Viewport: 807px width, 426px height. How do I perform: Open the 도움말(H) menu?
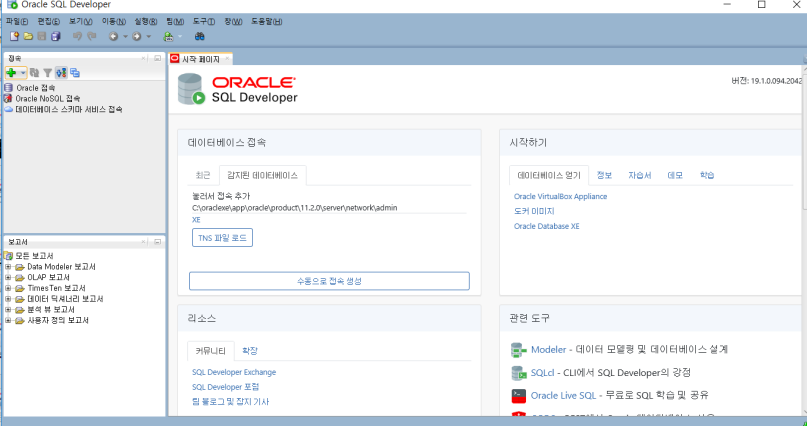coord(267,22)
